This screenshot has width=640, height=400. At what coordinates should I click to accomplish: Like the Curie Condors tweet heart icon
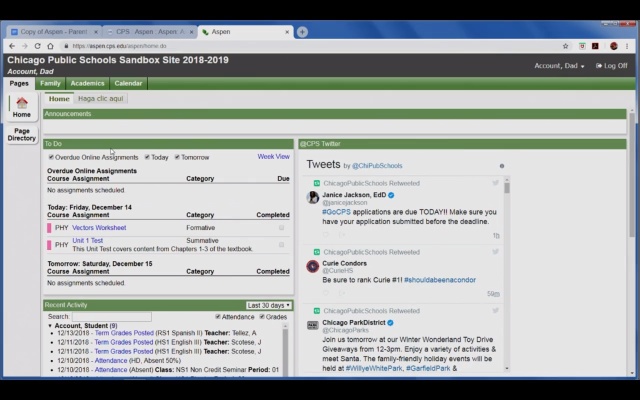pyautogui.click(x=325, y=293)
